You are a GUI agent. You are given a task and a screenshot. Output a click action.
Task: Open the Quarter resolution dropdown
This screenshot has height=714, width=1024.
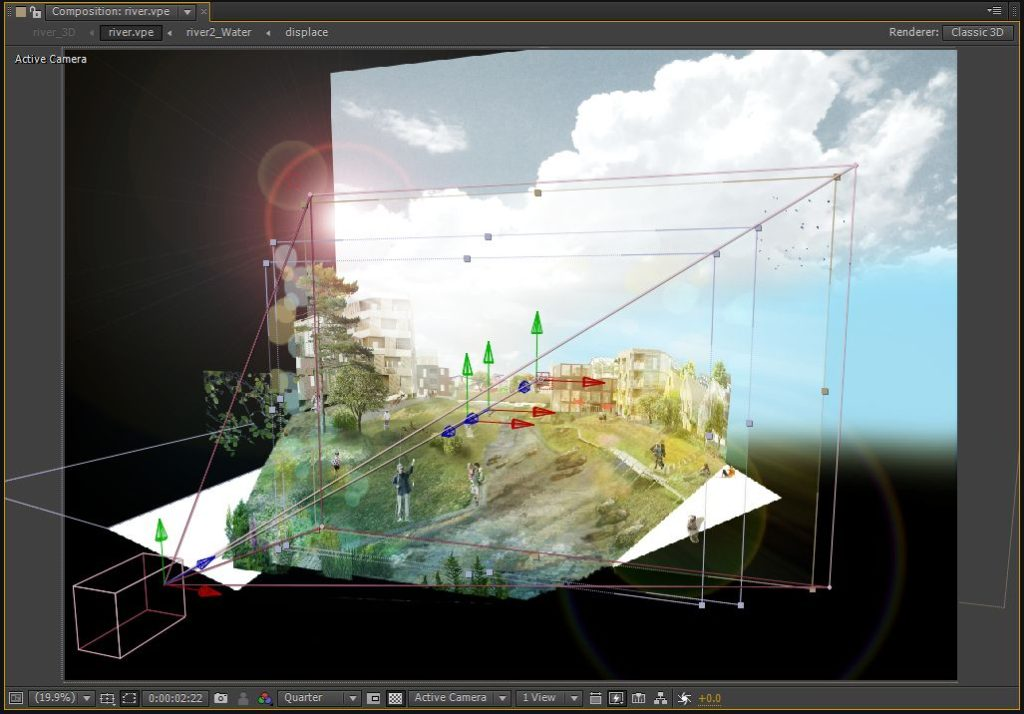click(x=319, y=698)
